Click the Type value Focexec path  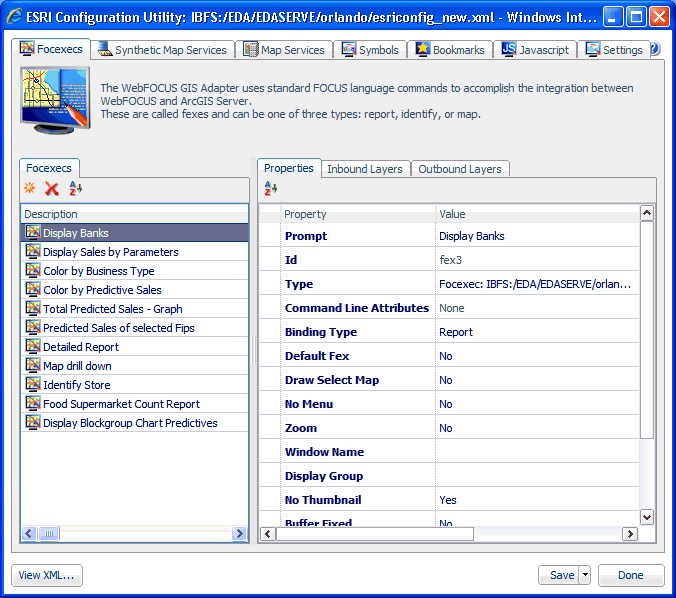537,284
